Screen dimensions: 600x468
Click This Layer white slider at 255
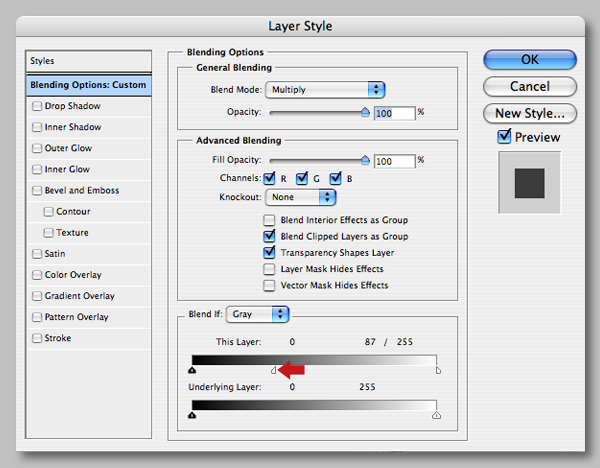(438, 370)
